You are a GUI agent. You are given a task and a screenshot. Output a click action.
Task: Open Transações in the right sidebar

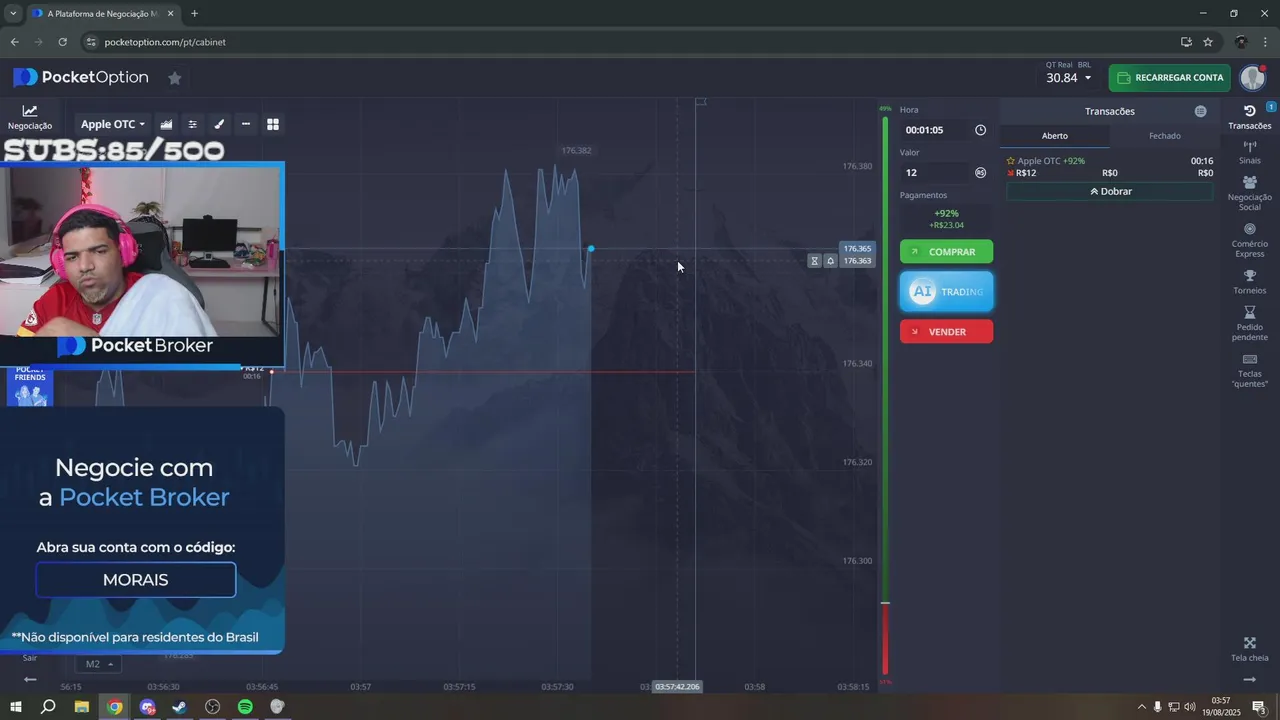[x=1250, y=116]
